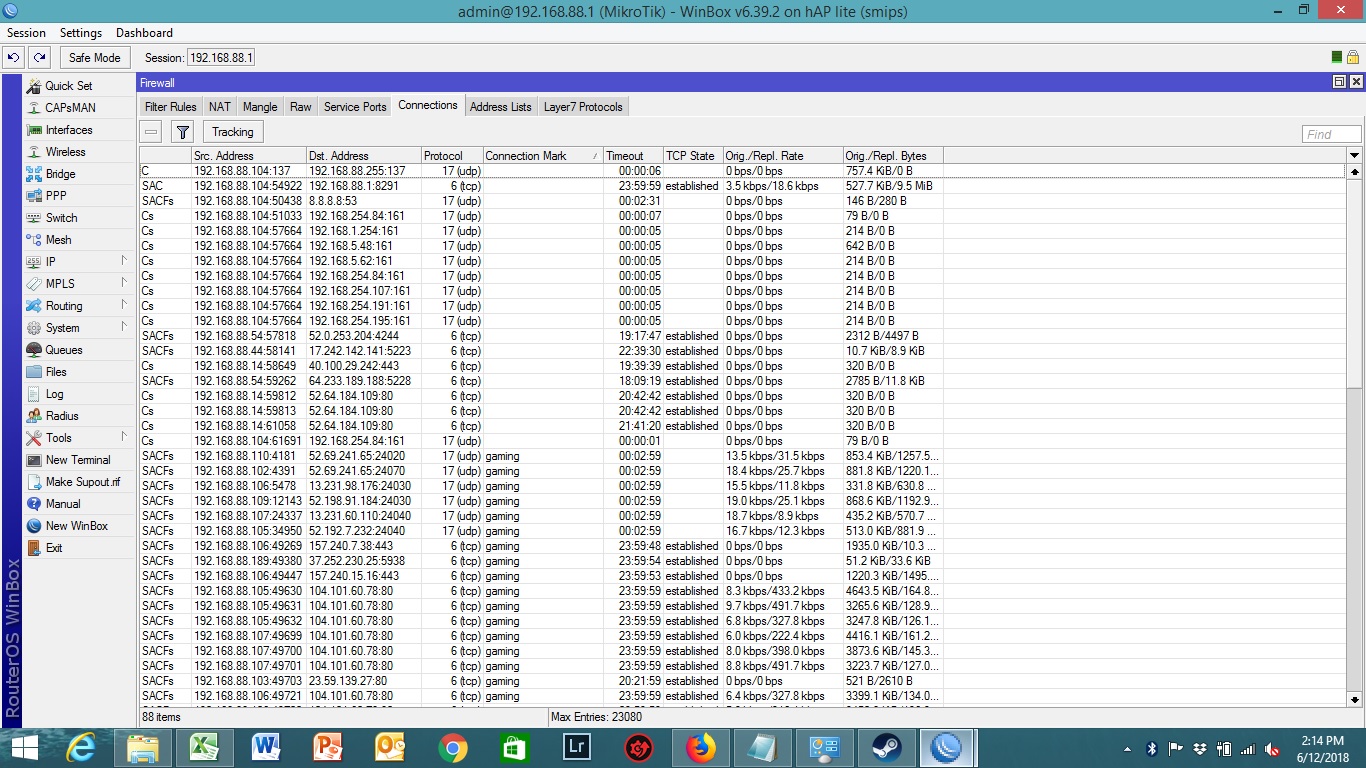Sort by the Timeout column
Screen dimensions: 1366x768
coord(633,156)
